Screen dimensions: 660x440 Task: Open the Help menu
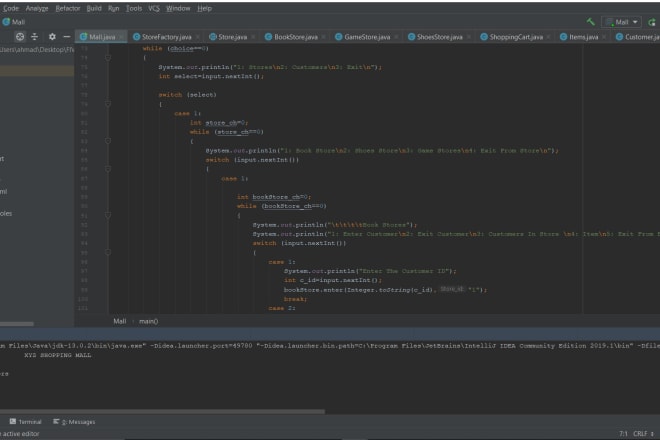(205, 8)
